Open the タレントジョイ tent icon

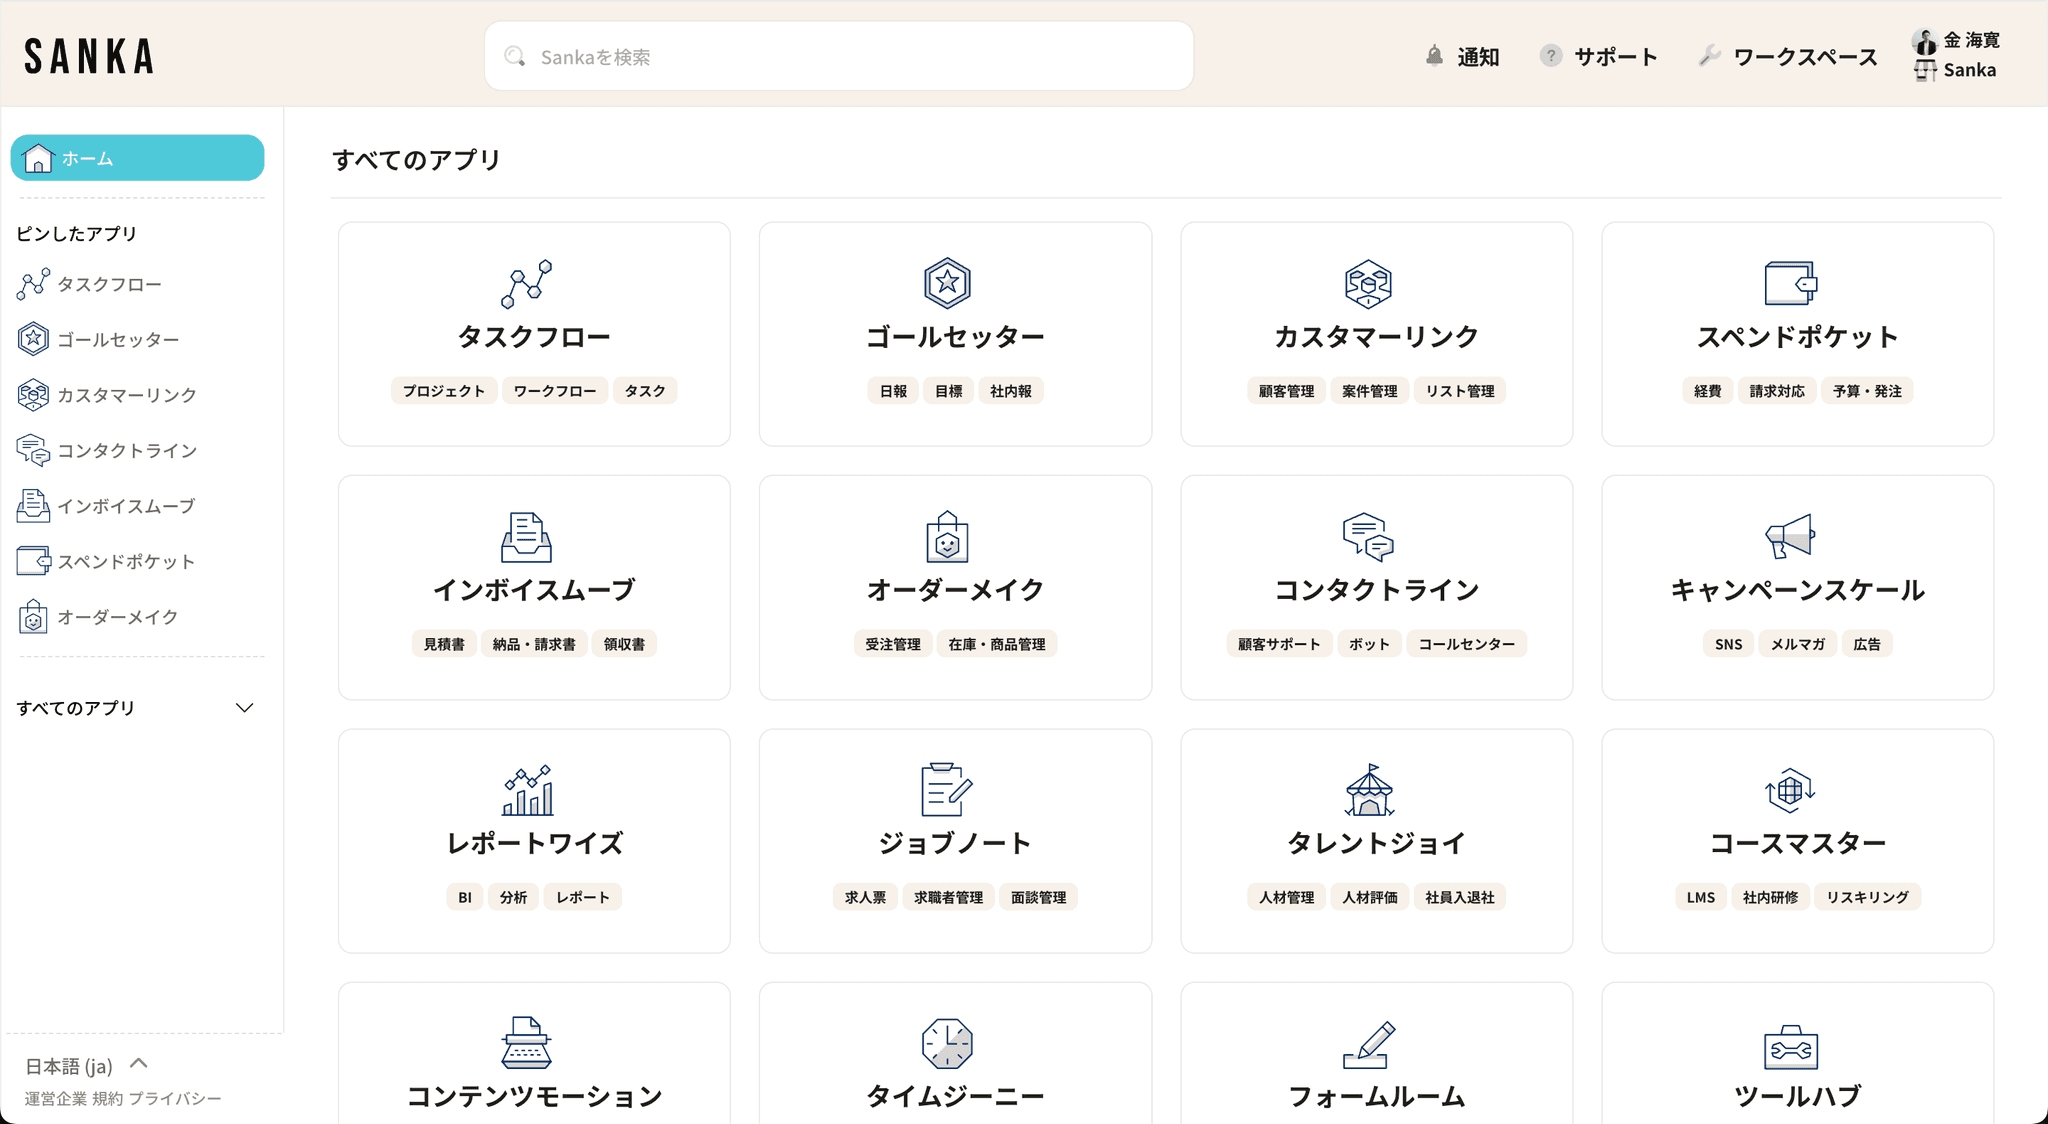[1368, 790]
